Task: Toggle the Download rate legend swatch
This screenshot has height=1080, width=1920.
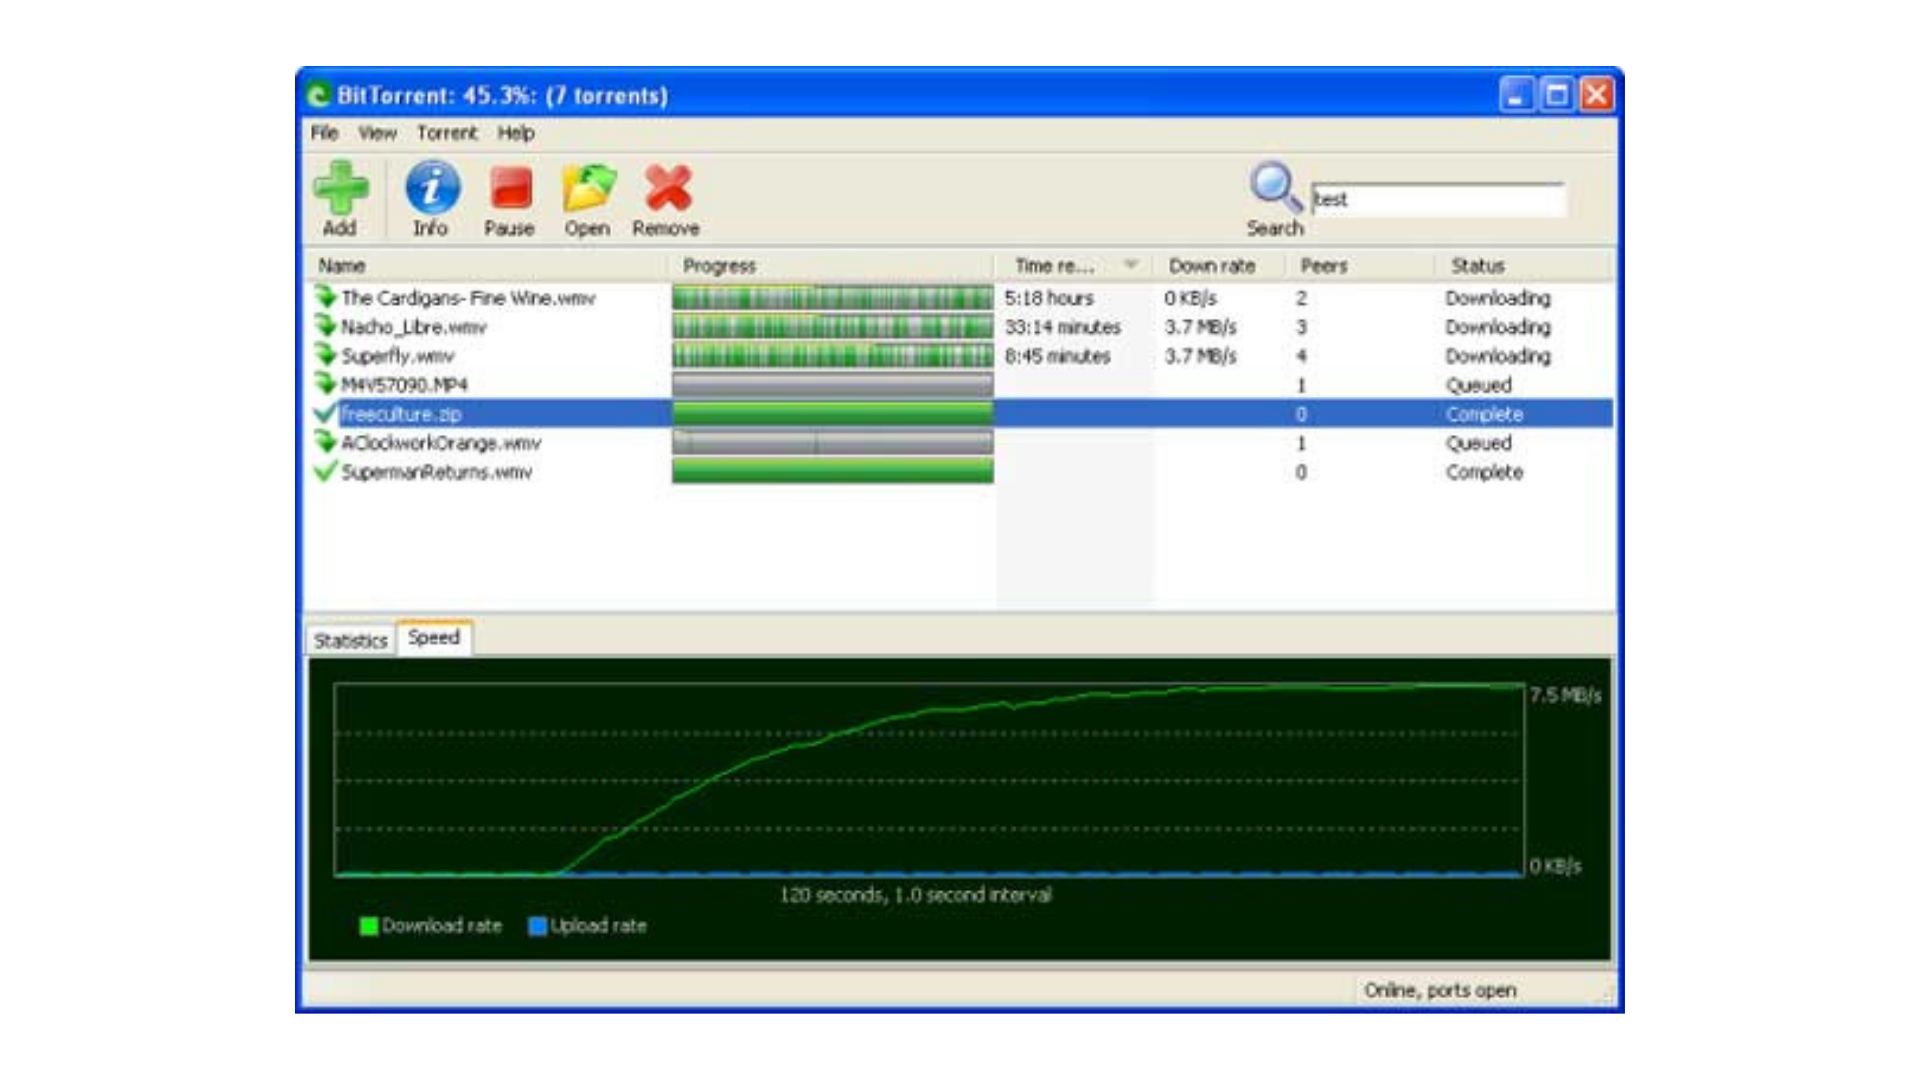Action: pyautogui.click(x=368, y=926)
